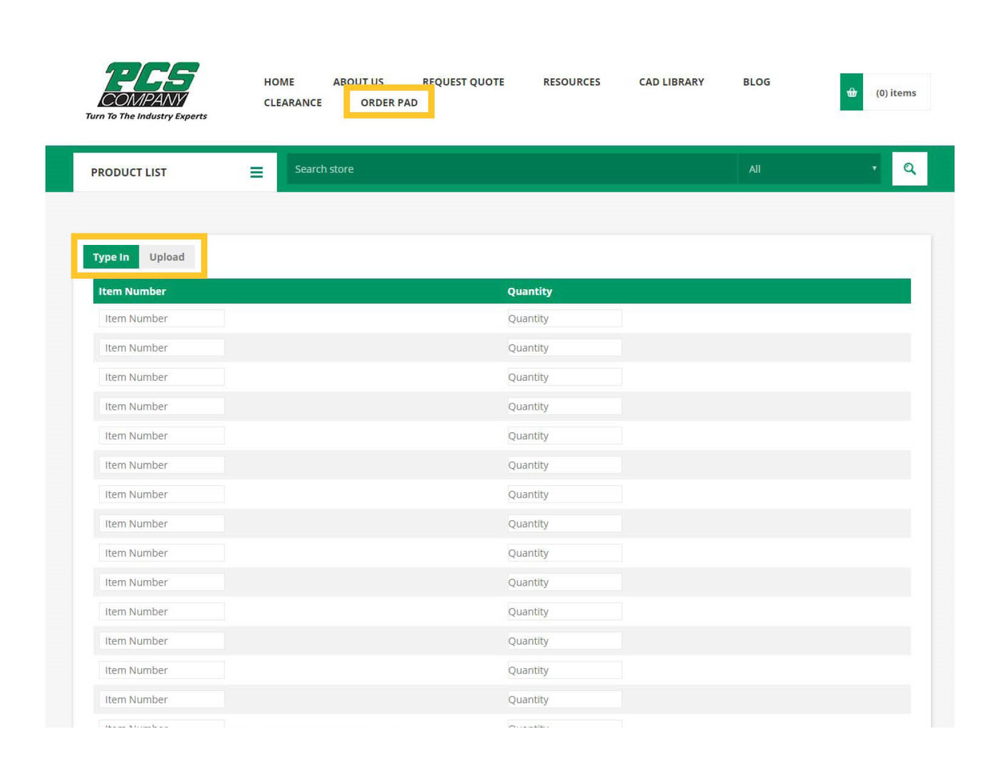The width and height of the screenshot is (1000, 773).
Task: Click the Search store text field
Action: point(510,169)
